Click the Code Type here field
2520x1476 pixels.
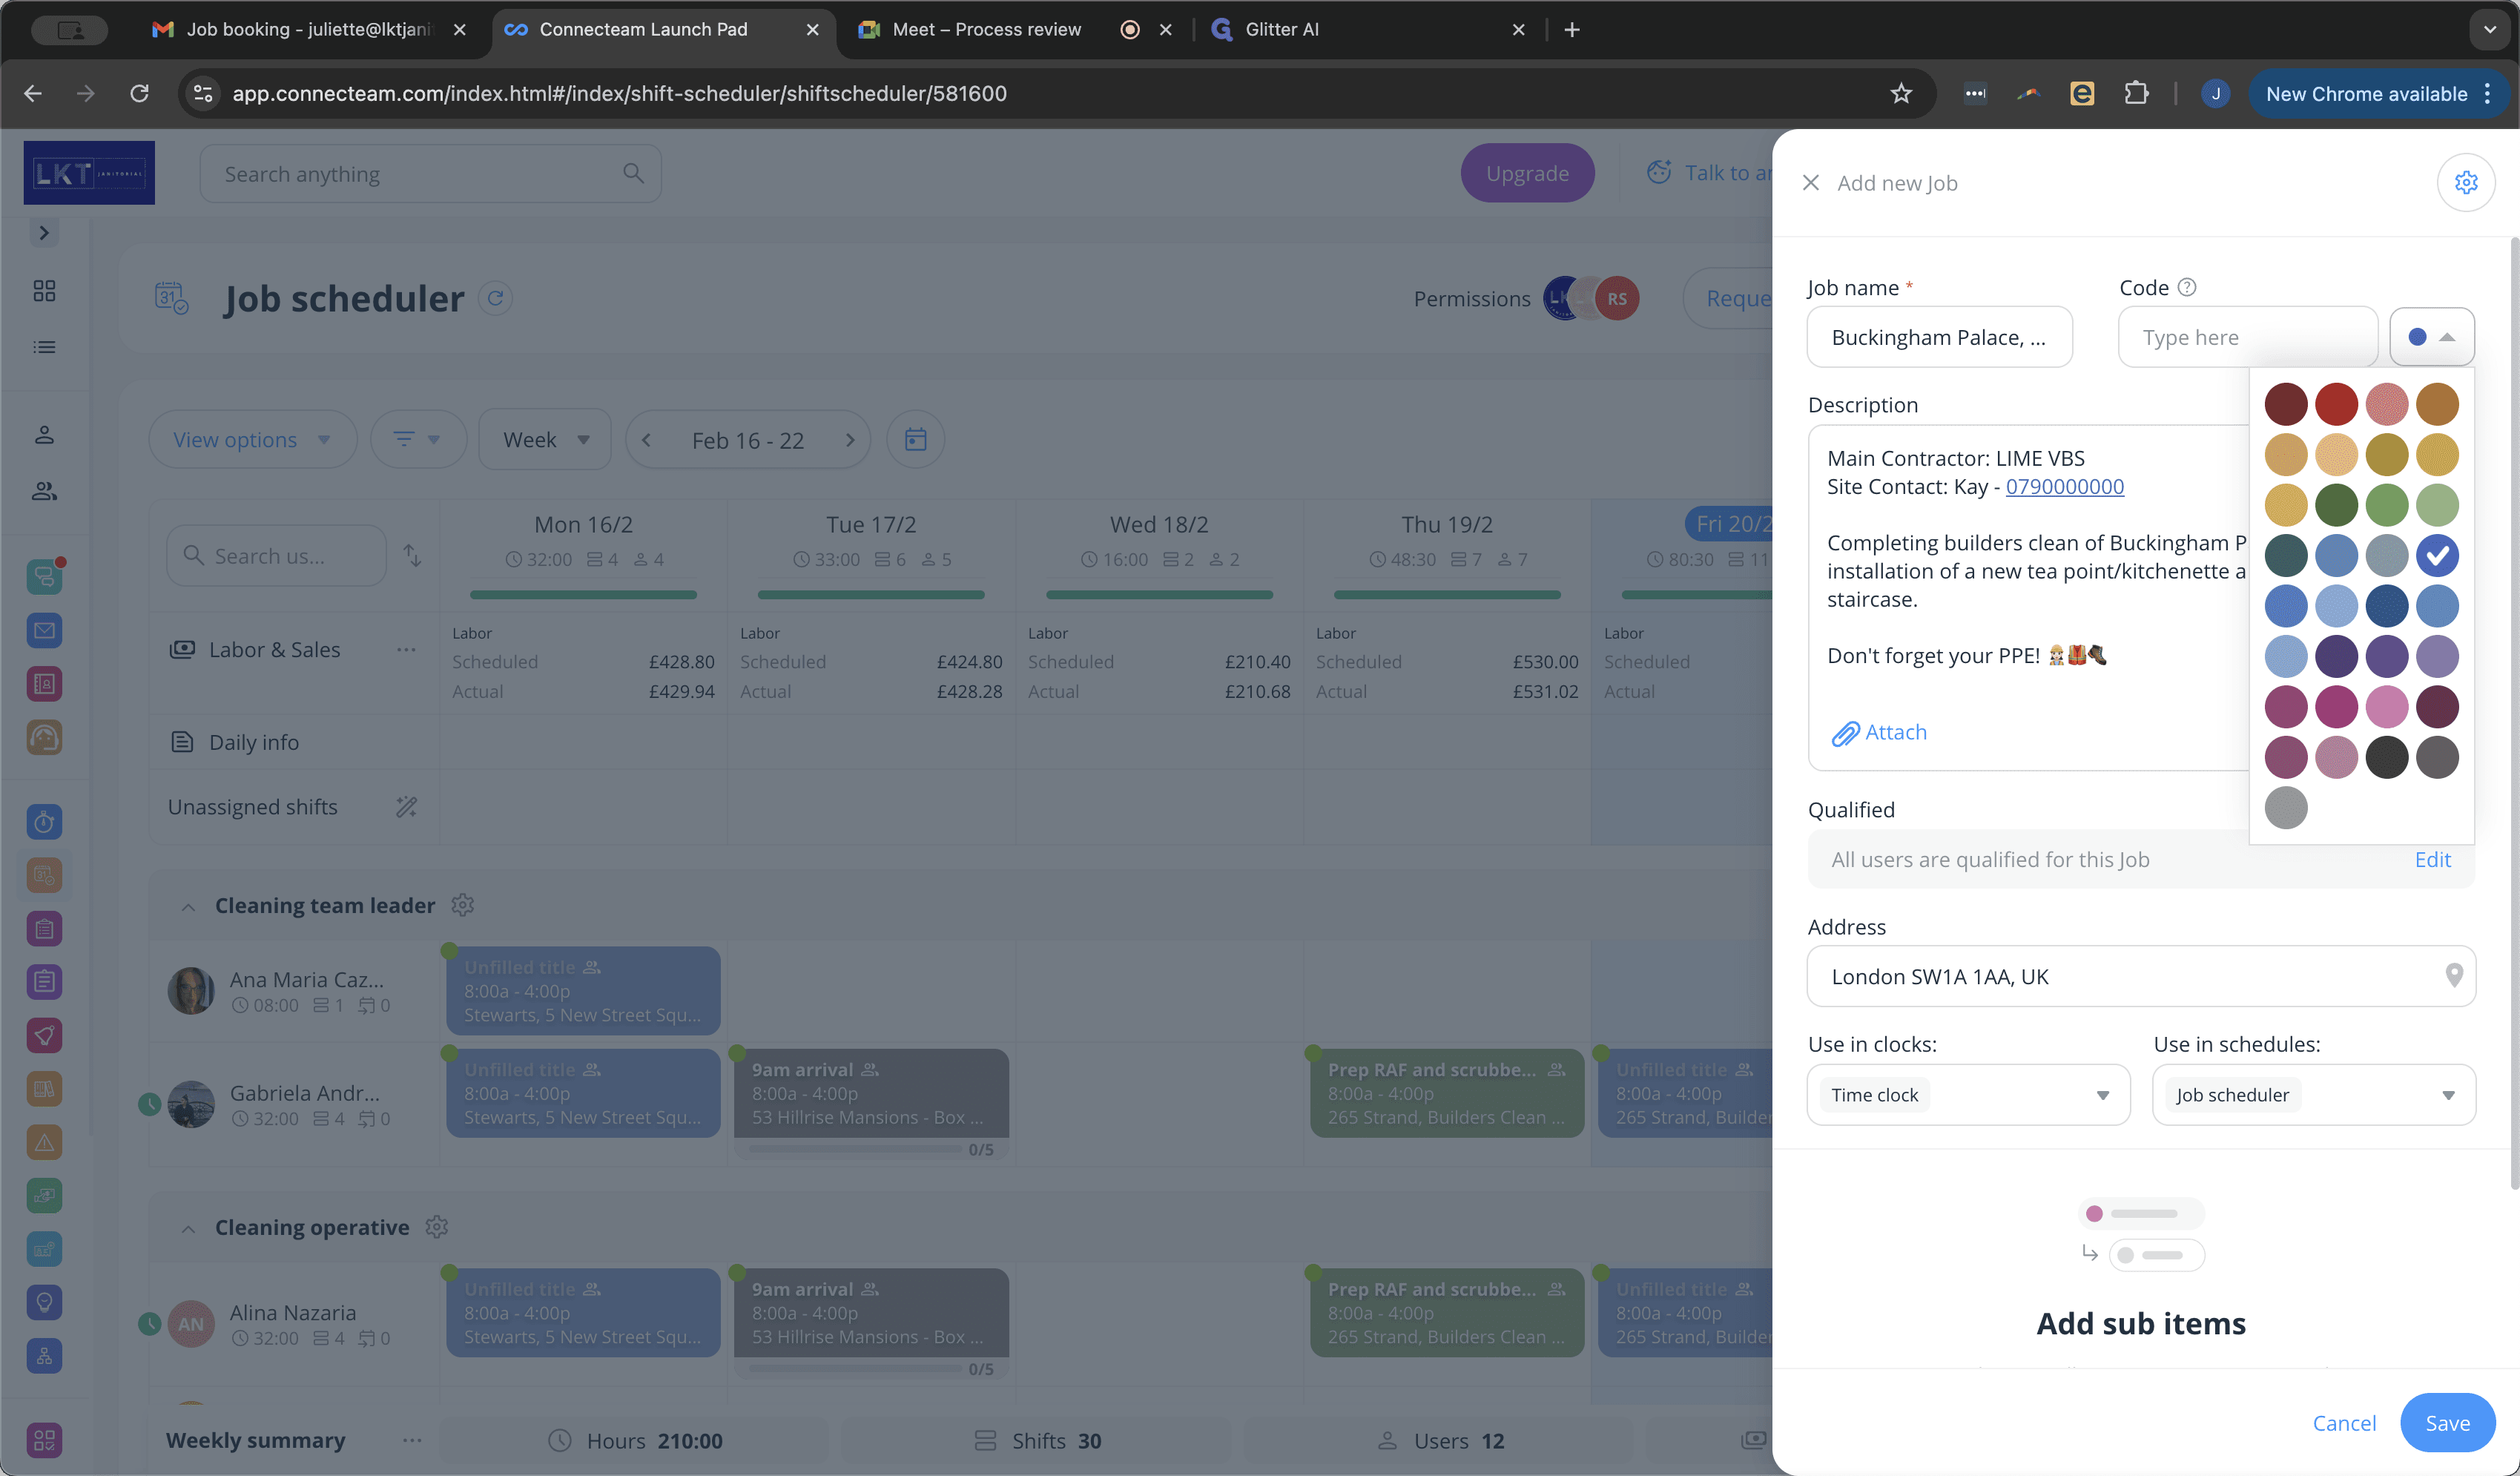pos(2247,337)
